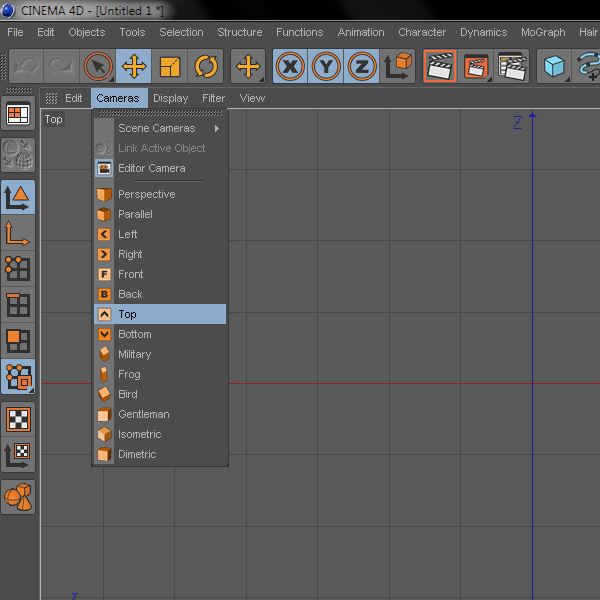Viewport: 600px width, 600px height.
Task: Open the Character menu
Action: coord(422,32)
